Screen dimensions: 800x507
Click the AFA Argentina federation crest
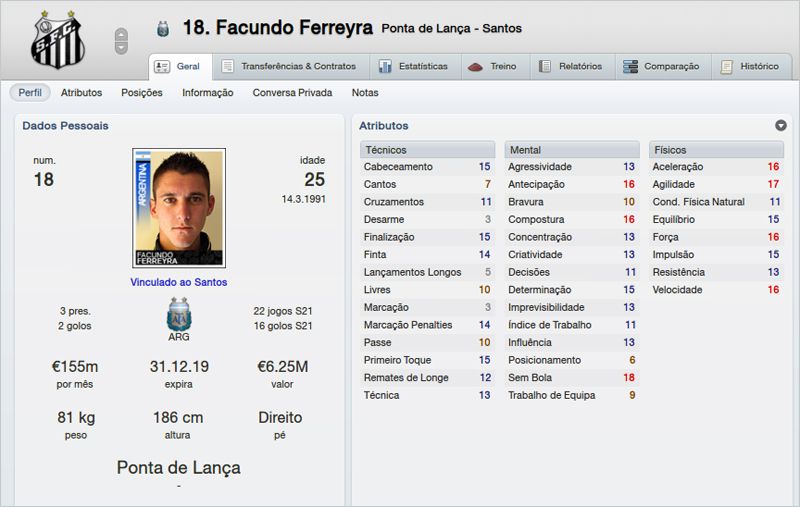[x=179, y=316]
